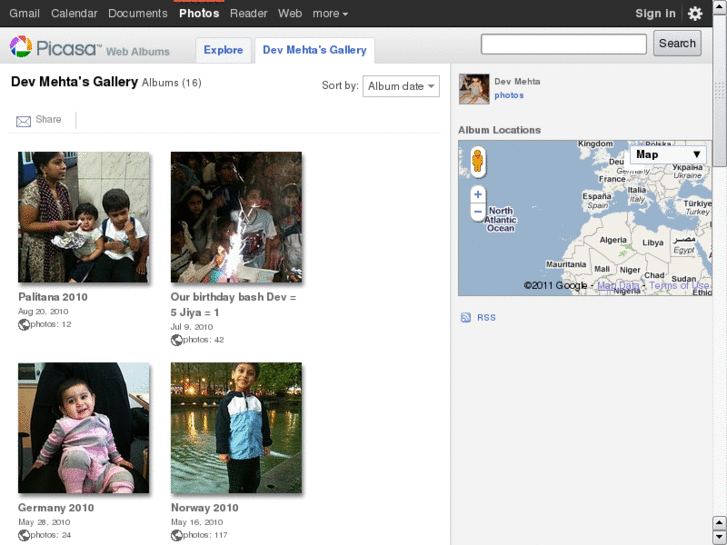Viewport: 727px width, 545px height.
Task: Open the photos link under Dev Mehta
Action: click(509, 96)
